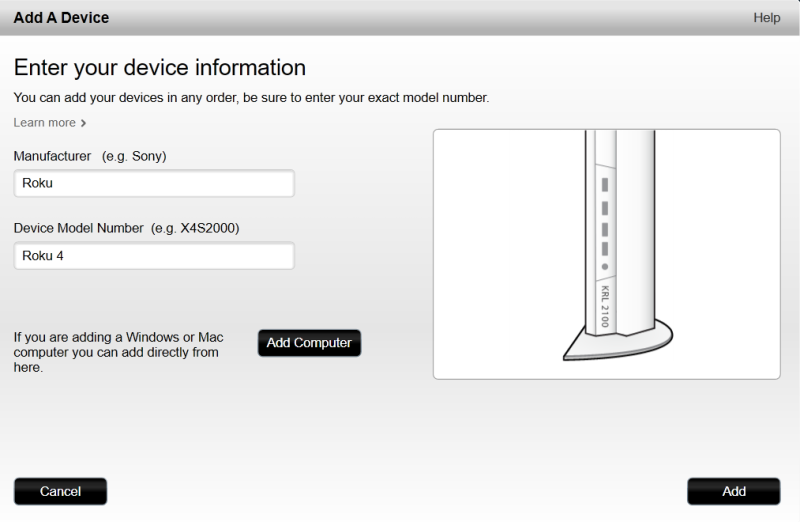Image resolution: width=800 pixels, height=522 pixels.
Task: Click the Add button to confirm
Action: (734, 491)
